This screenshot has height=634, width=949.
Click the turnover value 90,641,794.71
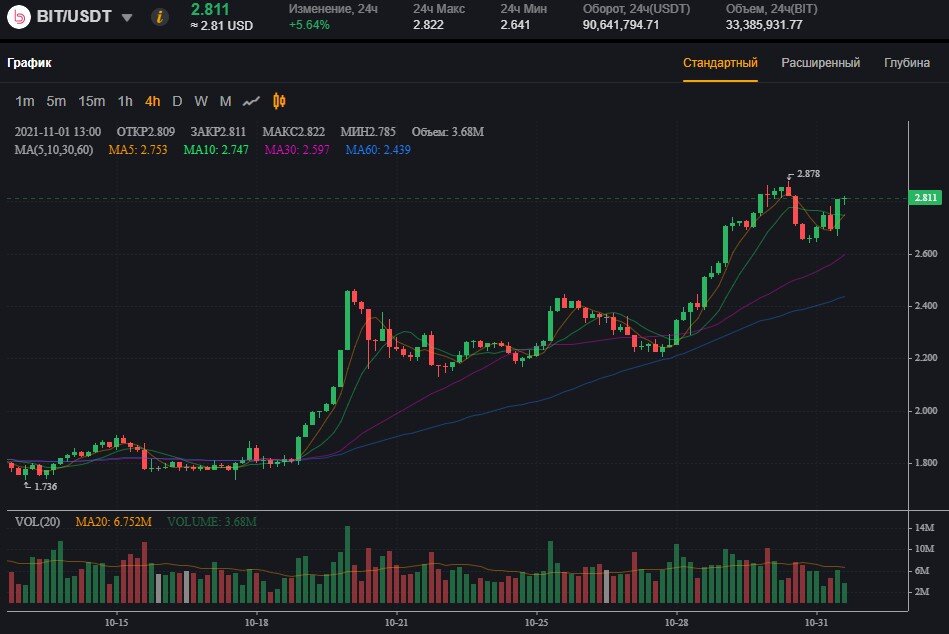(x=621, y=25)
